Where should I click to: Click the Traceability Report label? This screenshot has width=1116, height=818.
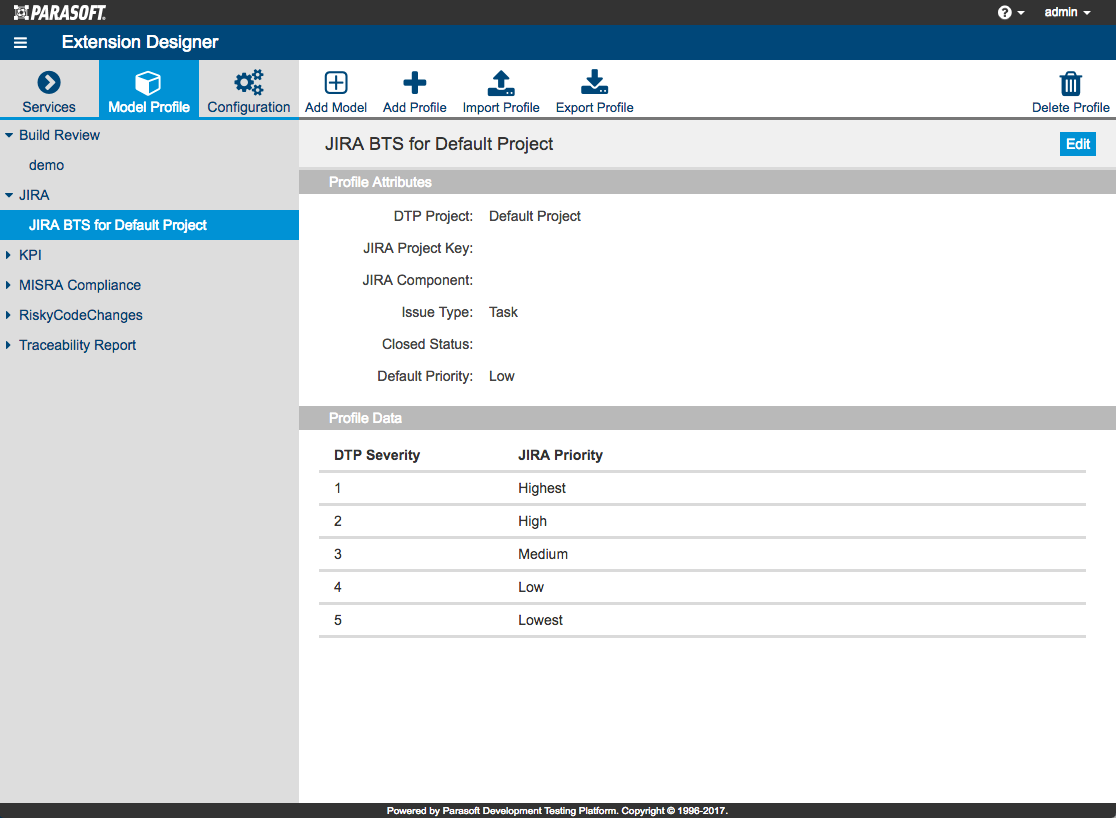click(x=77, y=345)
